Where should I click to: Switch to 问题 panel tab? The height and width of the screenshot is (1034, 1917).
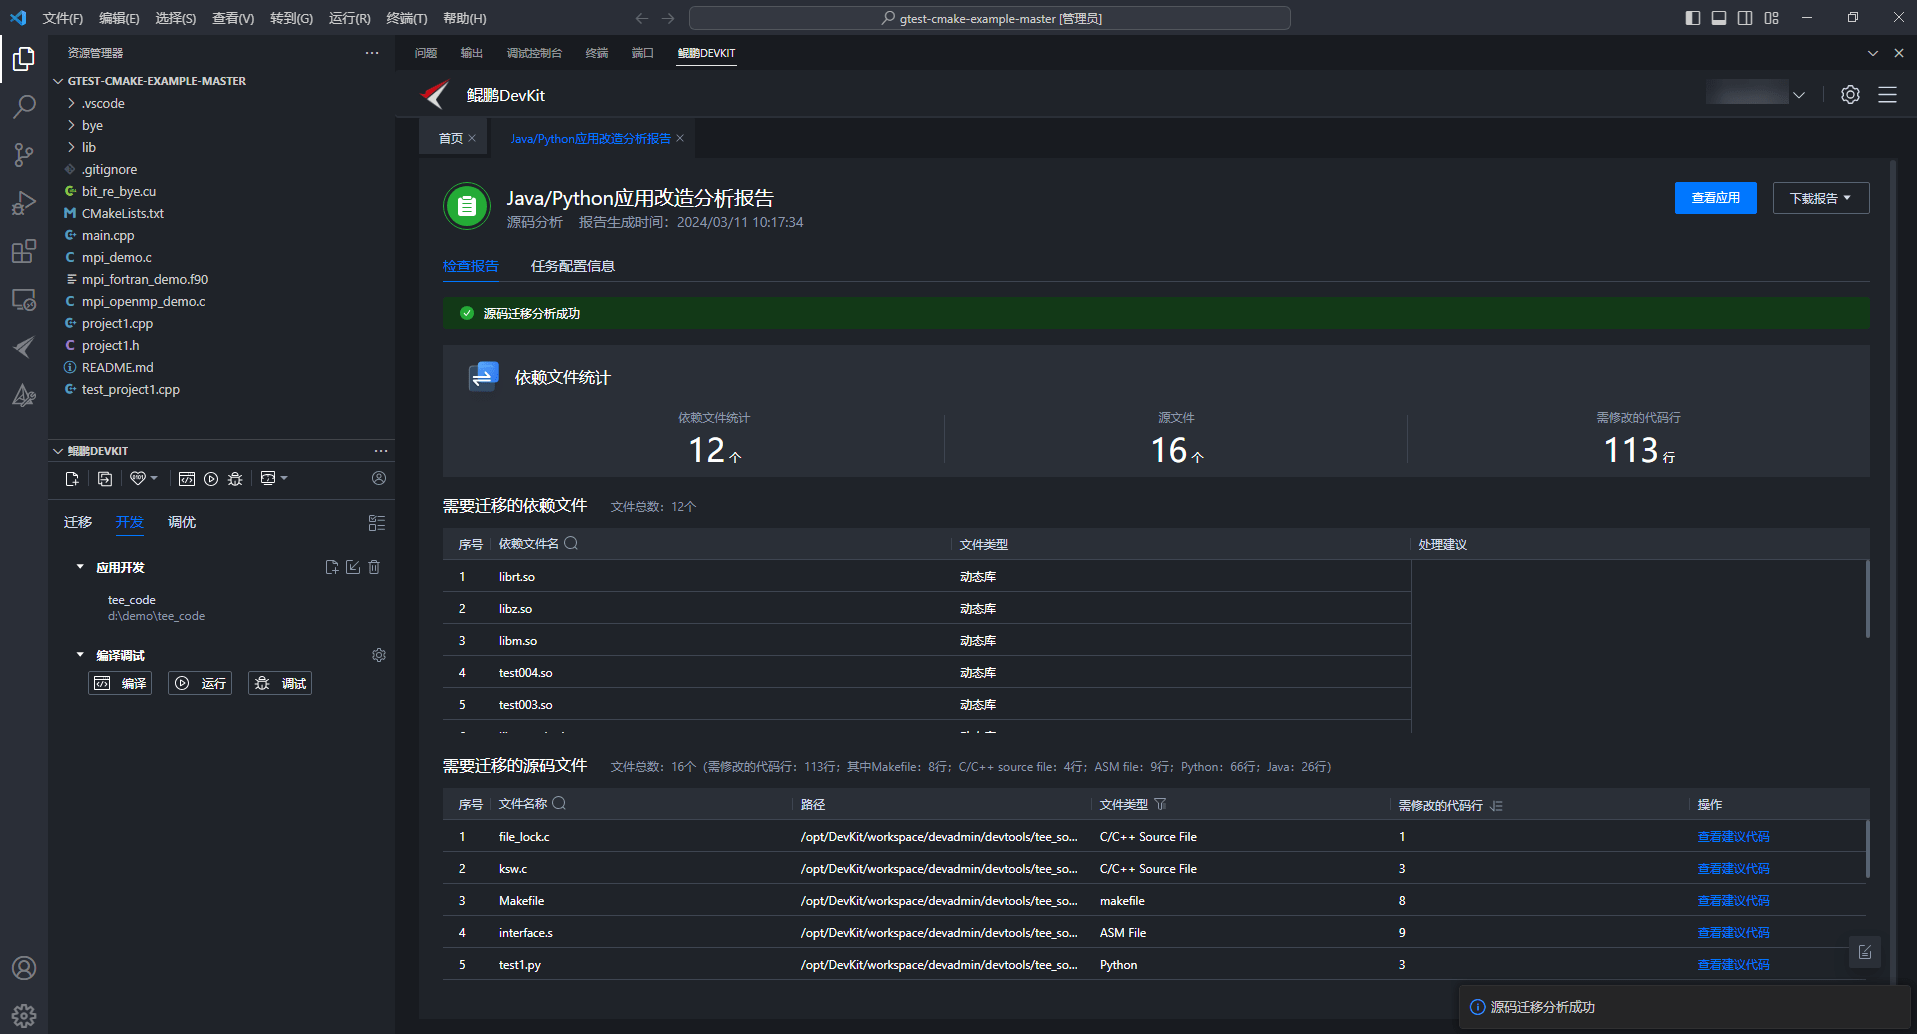[426, 53]
